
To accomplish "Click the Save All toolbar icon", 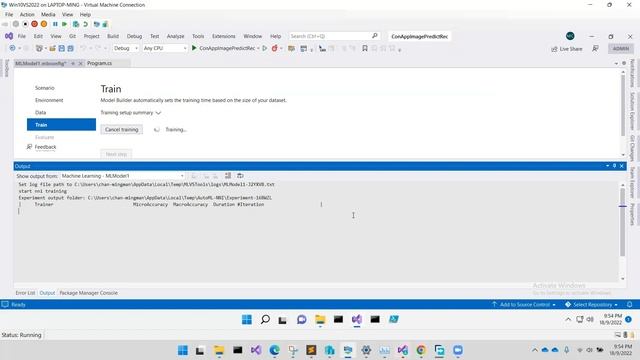I will coord(70,48).
